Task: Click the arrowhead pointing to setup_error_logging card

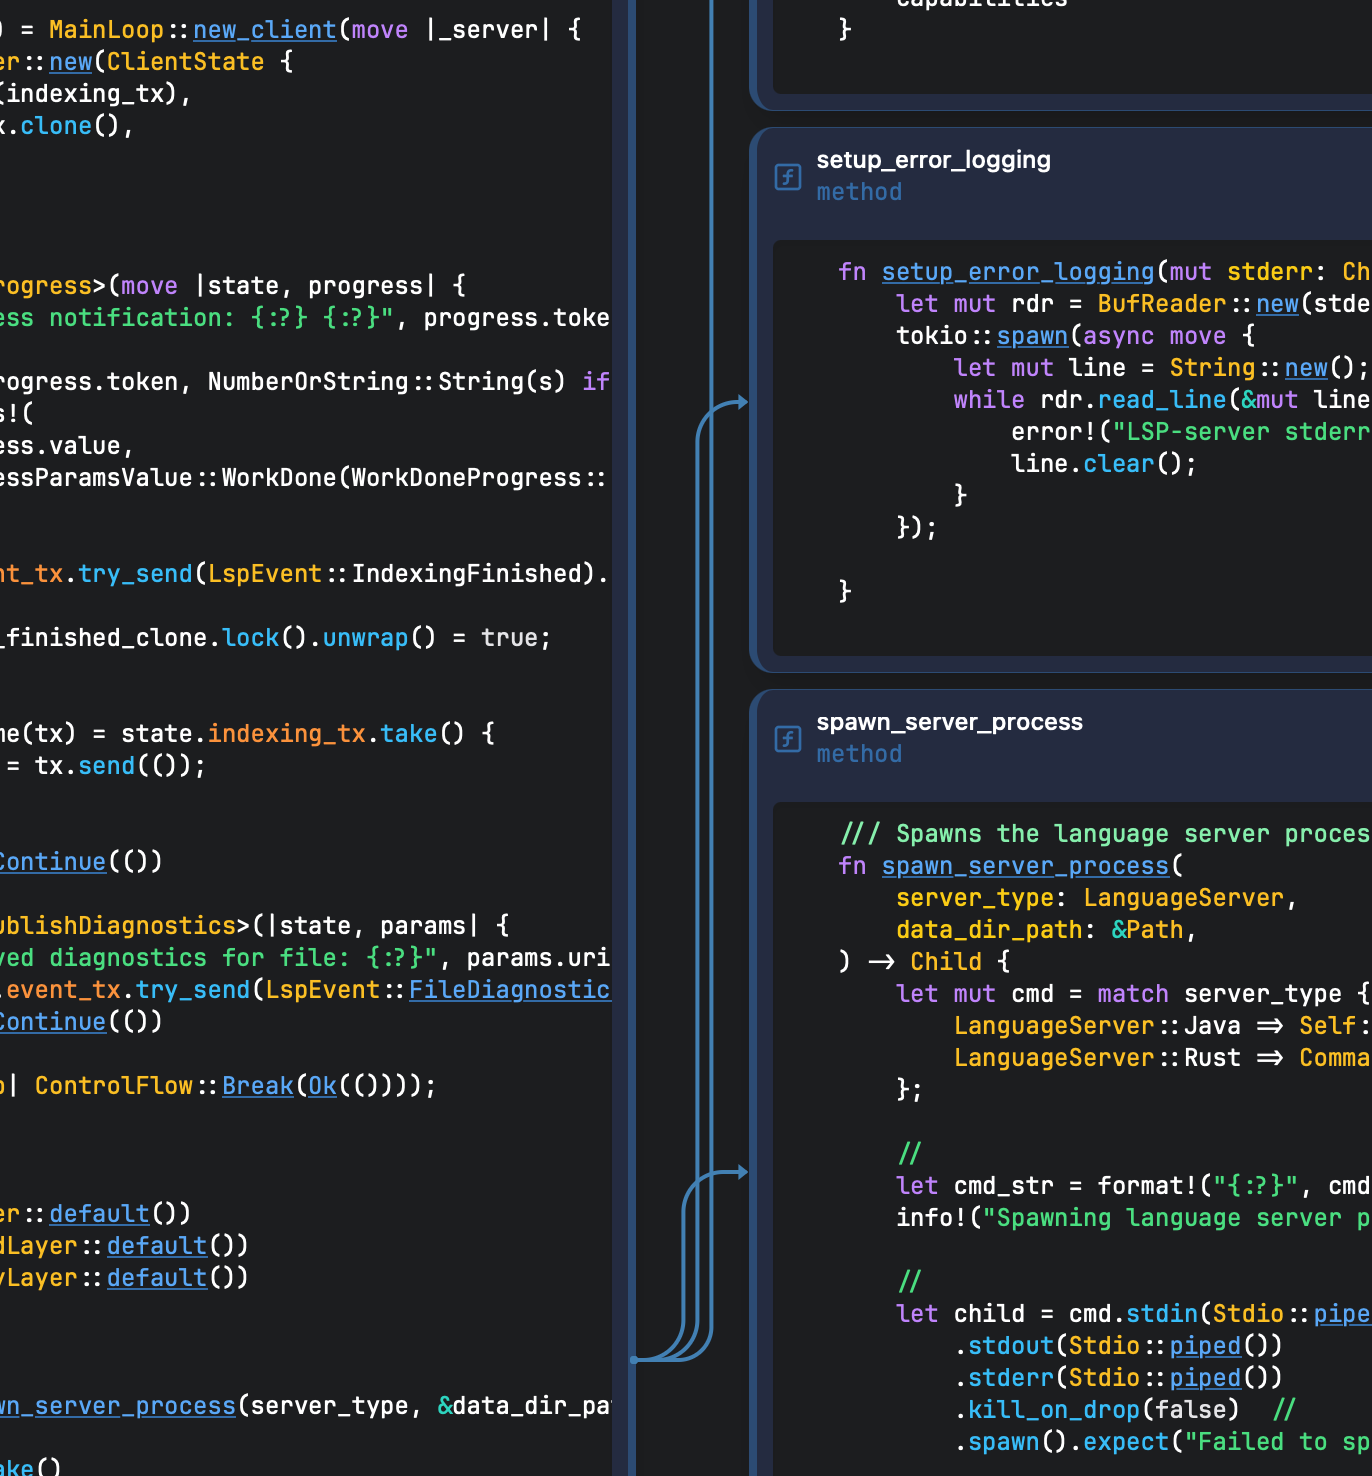Action: coord(741,402)
